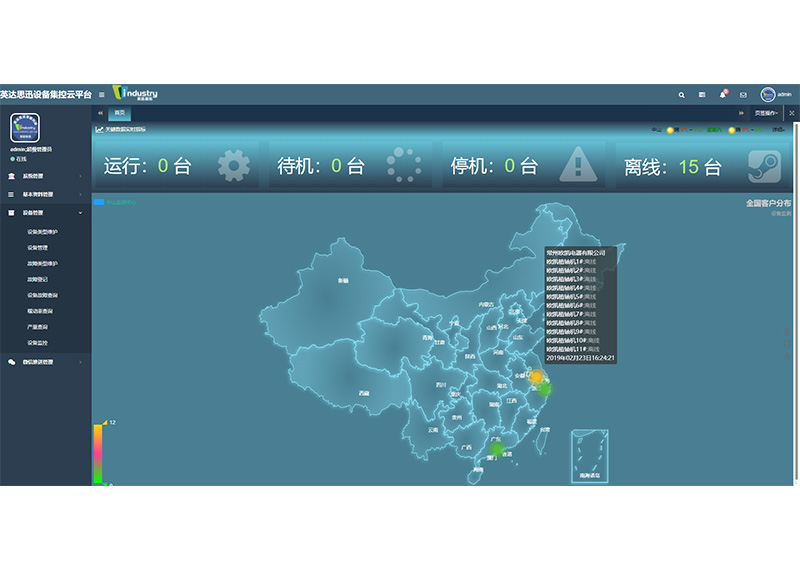This screenshot has height=570, width=800.
Task: Open the 设备管理 submenu item
Action: point(37,248)
